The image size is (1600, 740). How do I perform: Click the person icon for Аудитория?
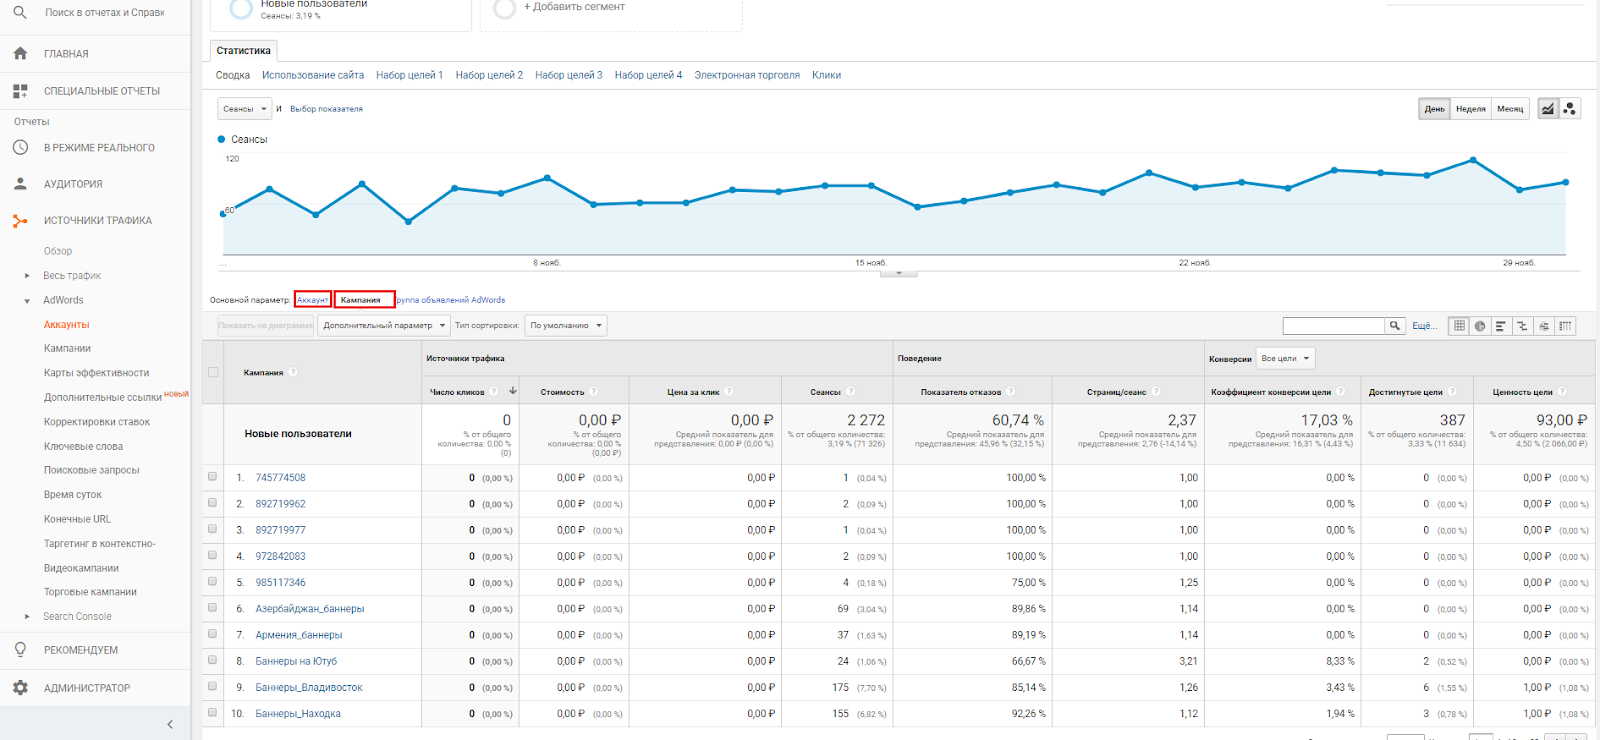[20, 184]
